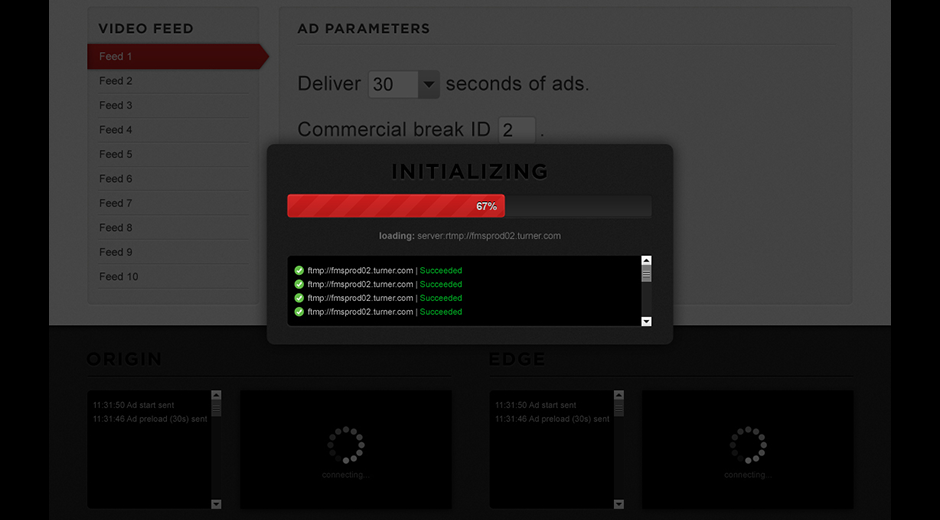940x520 pixels.
Task: Click first green success checkmark icon
Action: click(299, 270)
